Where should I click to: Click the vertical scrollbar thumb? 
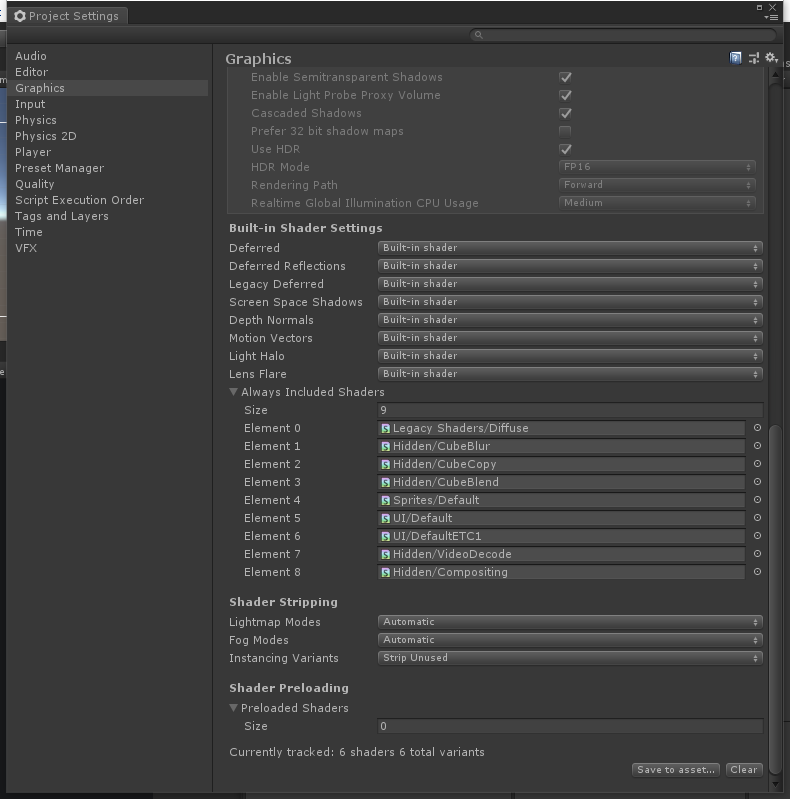click(775, 598)
